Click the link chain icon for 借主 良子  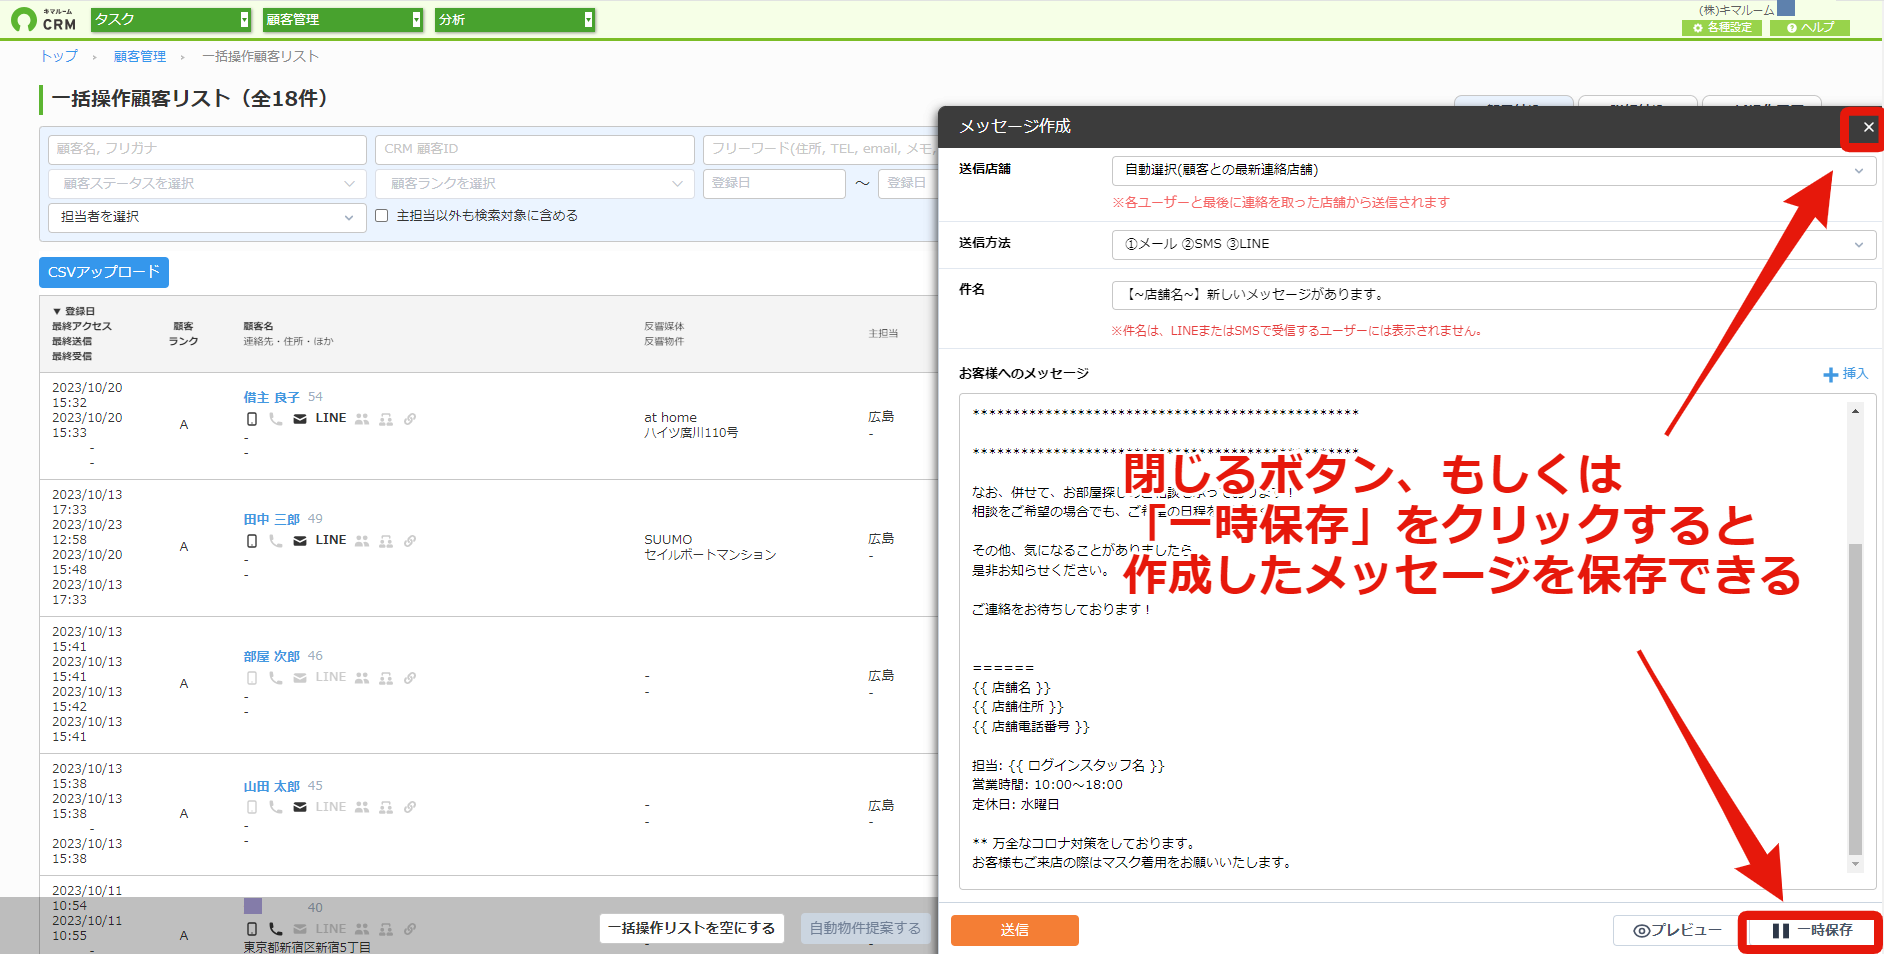click(410, 419)
